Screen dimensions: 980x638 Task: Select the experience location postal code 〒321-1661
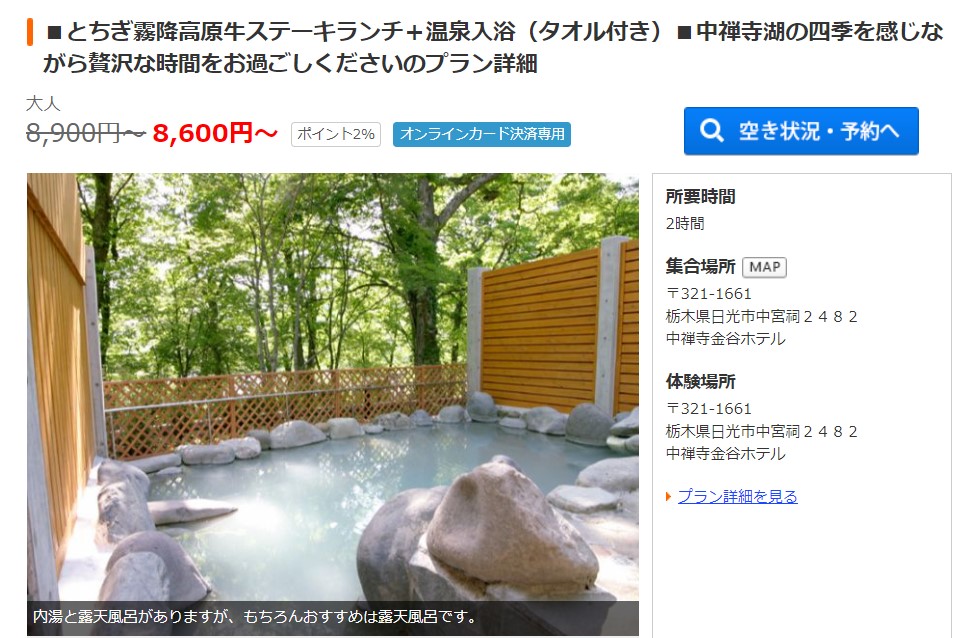click(x=709, y=409)
